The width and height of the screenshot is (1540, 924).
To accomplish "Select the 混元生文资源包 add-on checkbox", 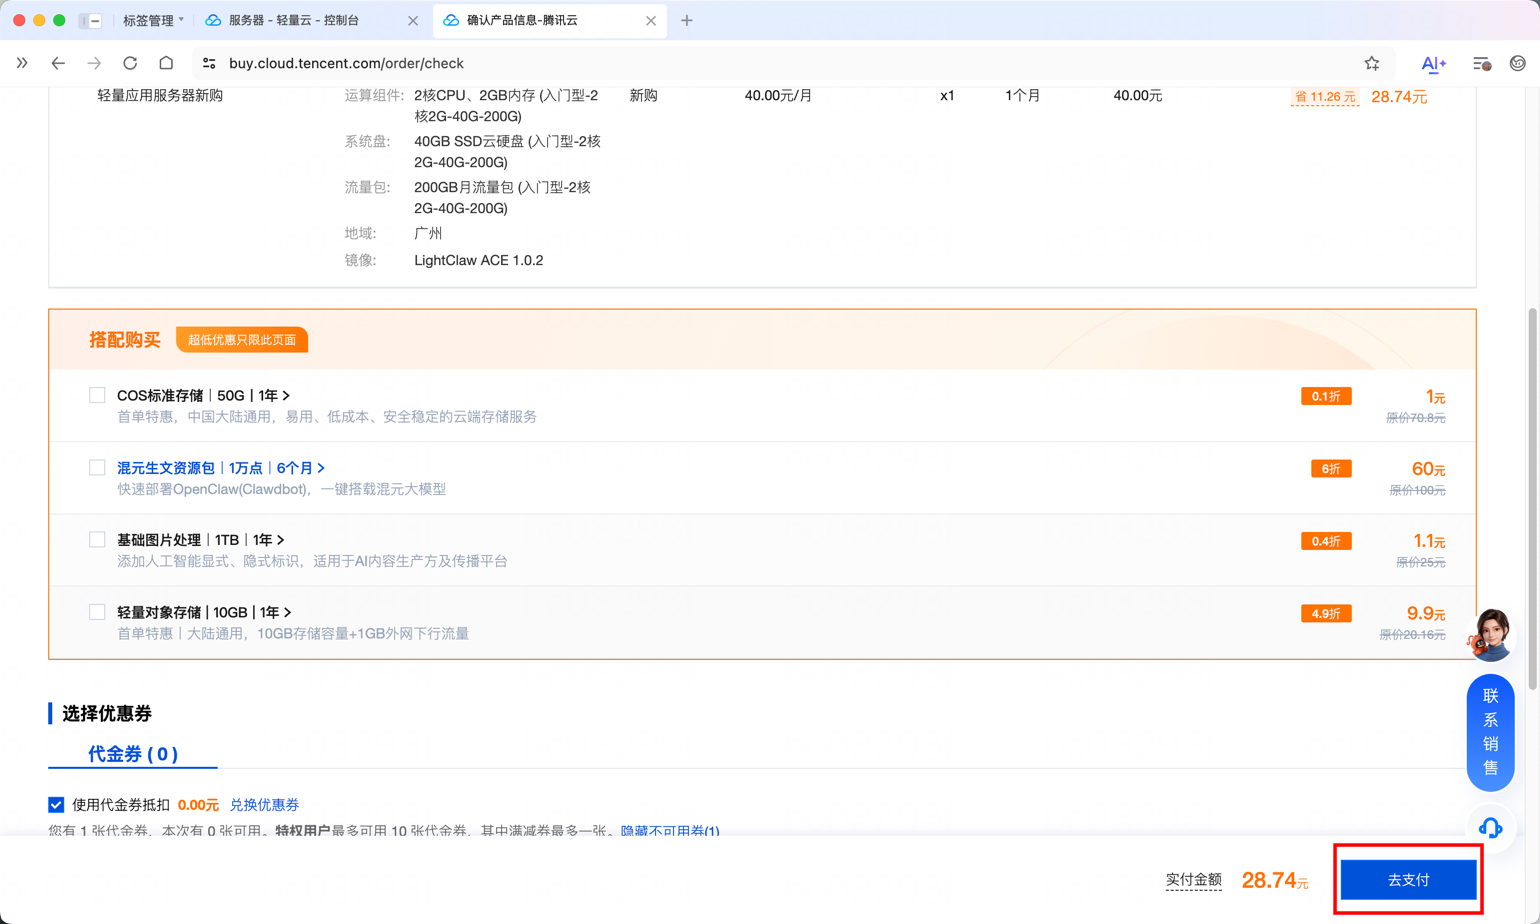I will coord(96,467).
